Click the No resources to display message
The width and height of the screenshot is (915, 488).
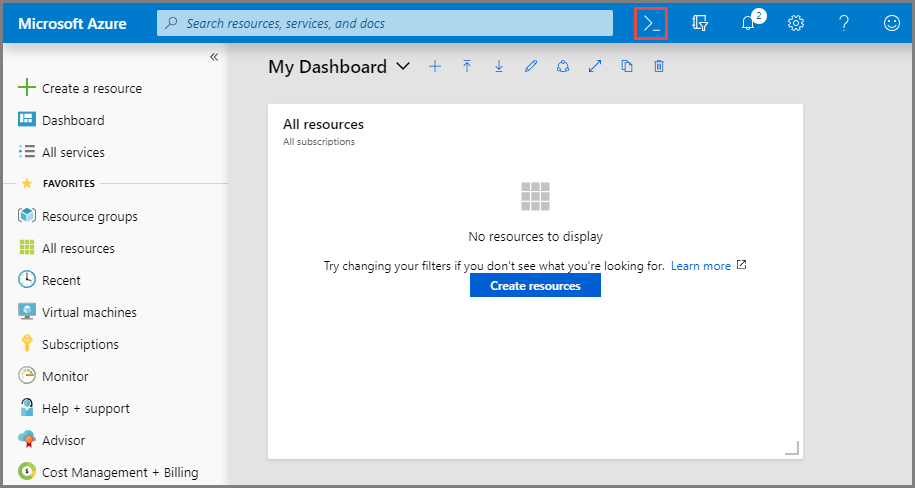[535, 237]
